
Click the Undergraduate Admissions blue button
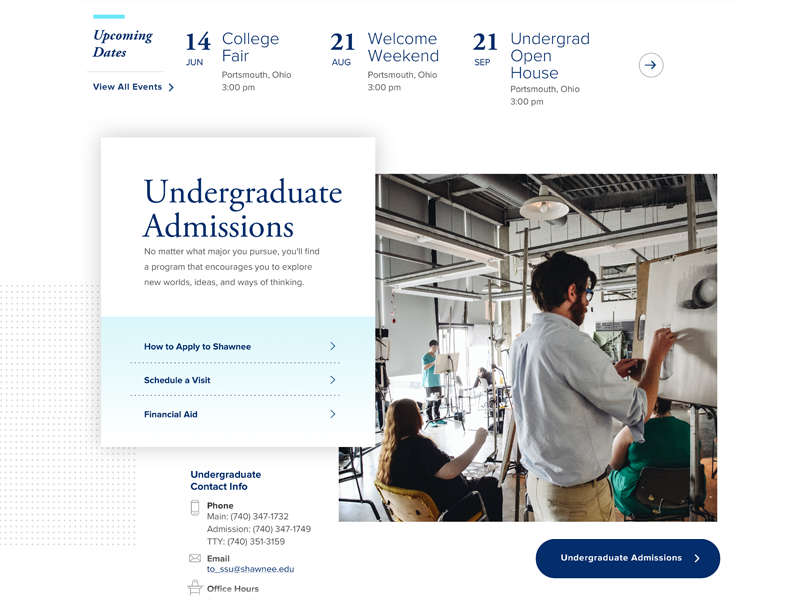tap(628, 558)
